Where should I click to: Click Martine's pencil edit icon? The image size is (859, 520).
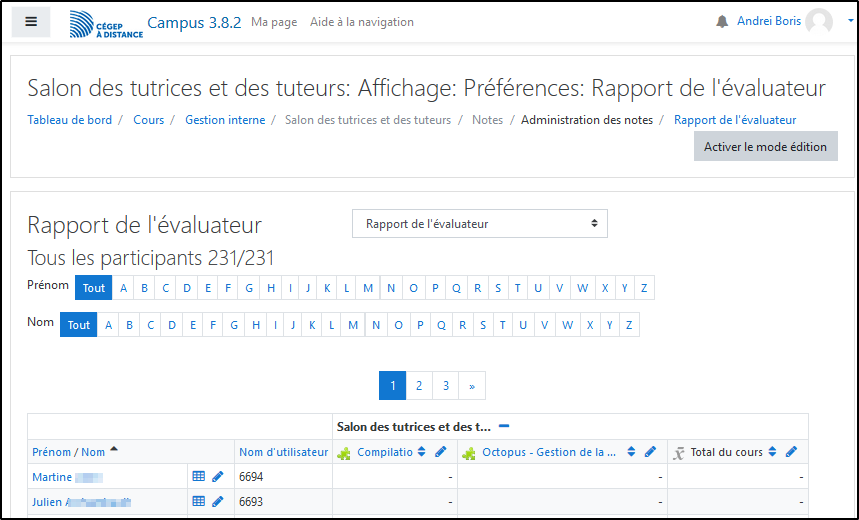tap(218, 477)
